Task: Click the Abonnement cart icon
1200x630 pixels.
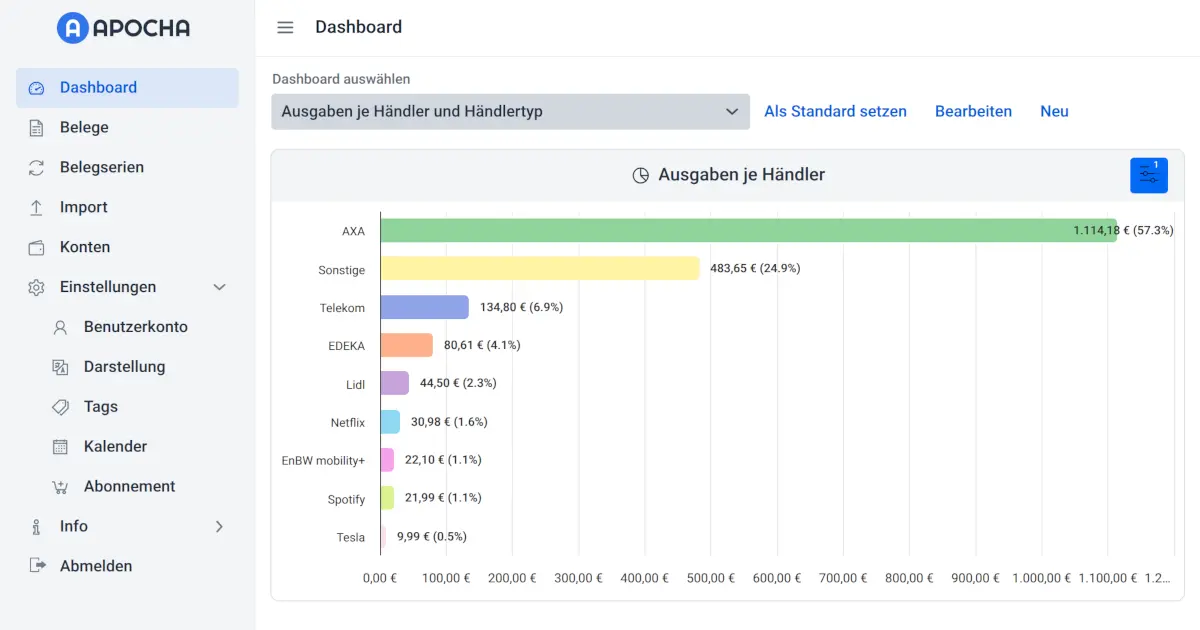Action: pyautogui.click(x=61, y=487)
